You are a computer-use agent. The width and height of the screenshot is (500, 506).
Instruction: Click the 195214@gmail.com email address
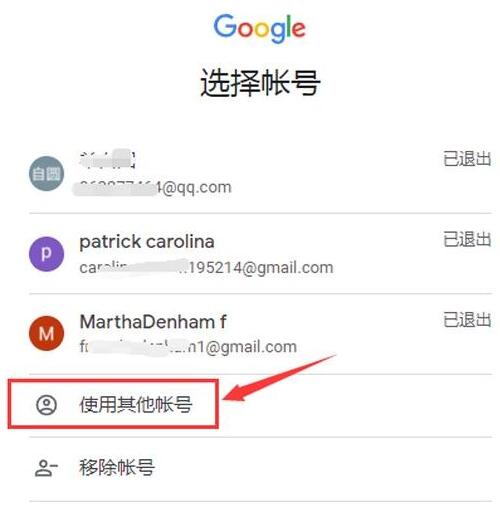tap(206, 268)
